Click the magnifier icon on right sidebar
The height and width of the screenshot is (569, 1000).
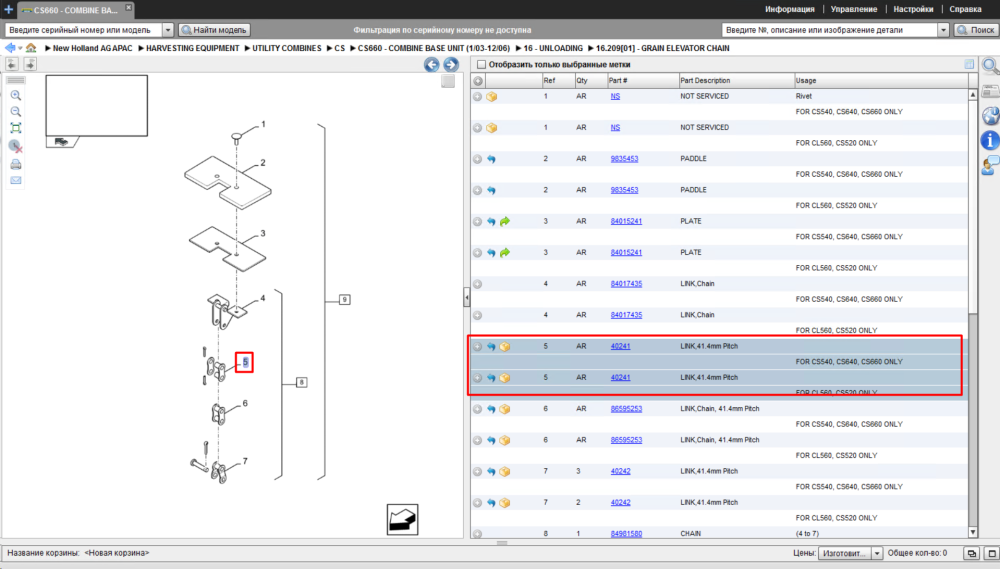click(x=990, y=65)
